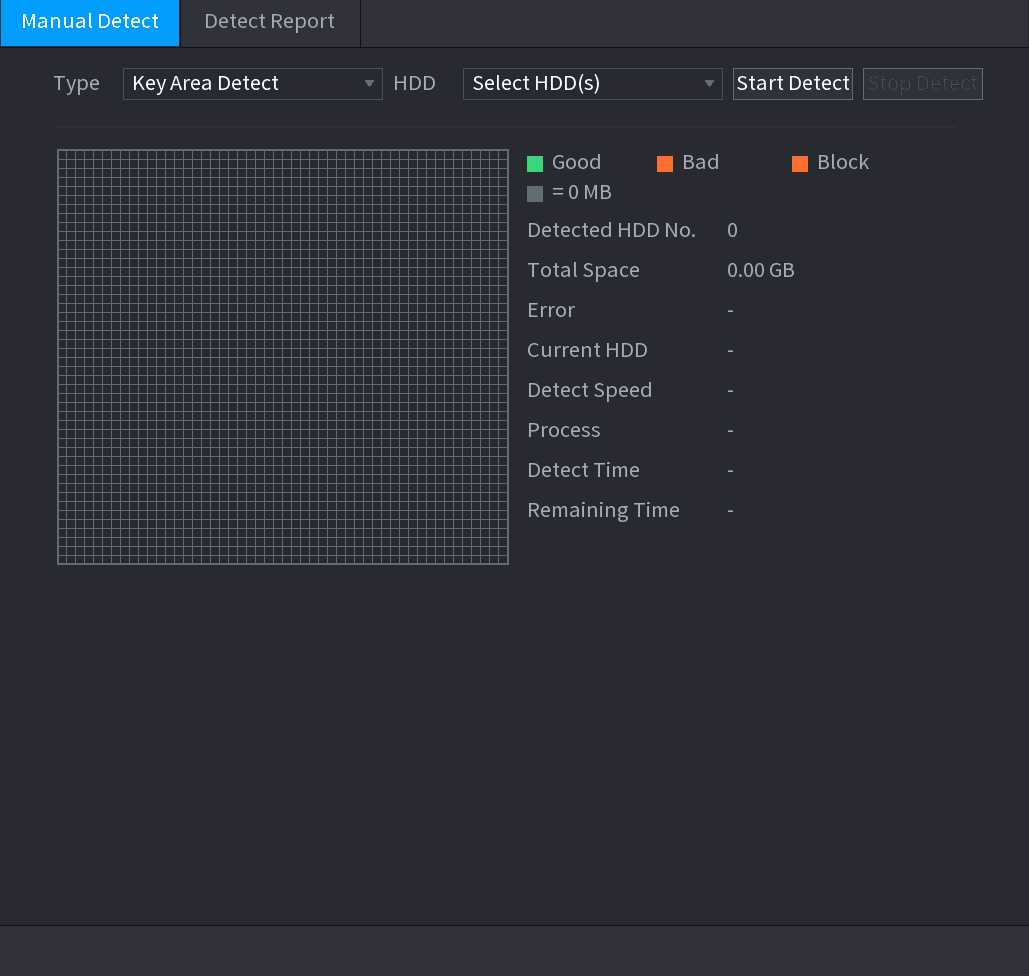Select the 'Current HDD' label
Screen dimensions: 1029x976
587,350
